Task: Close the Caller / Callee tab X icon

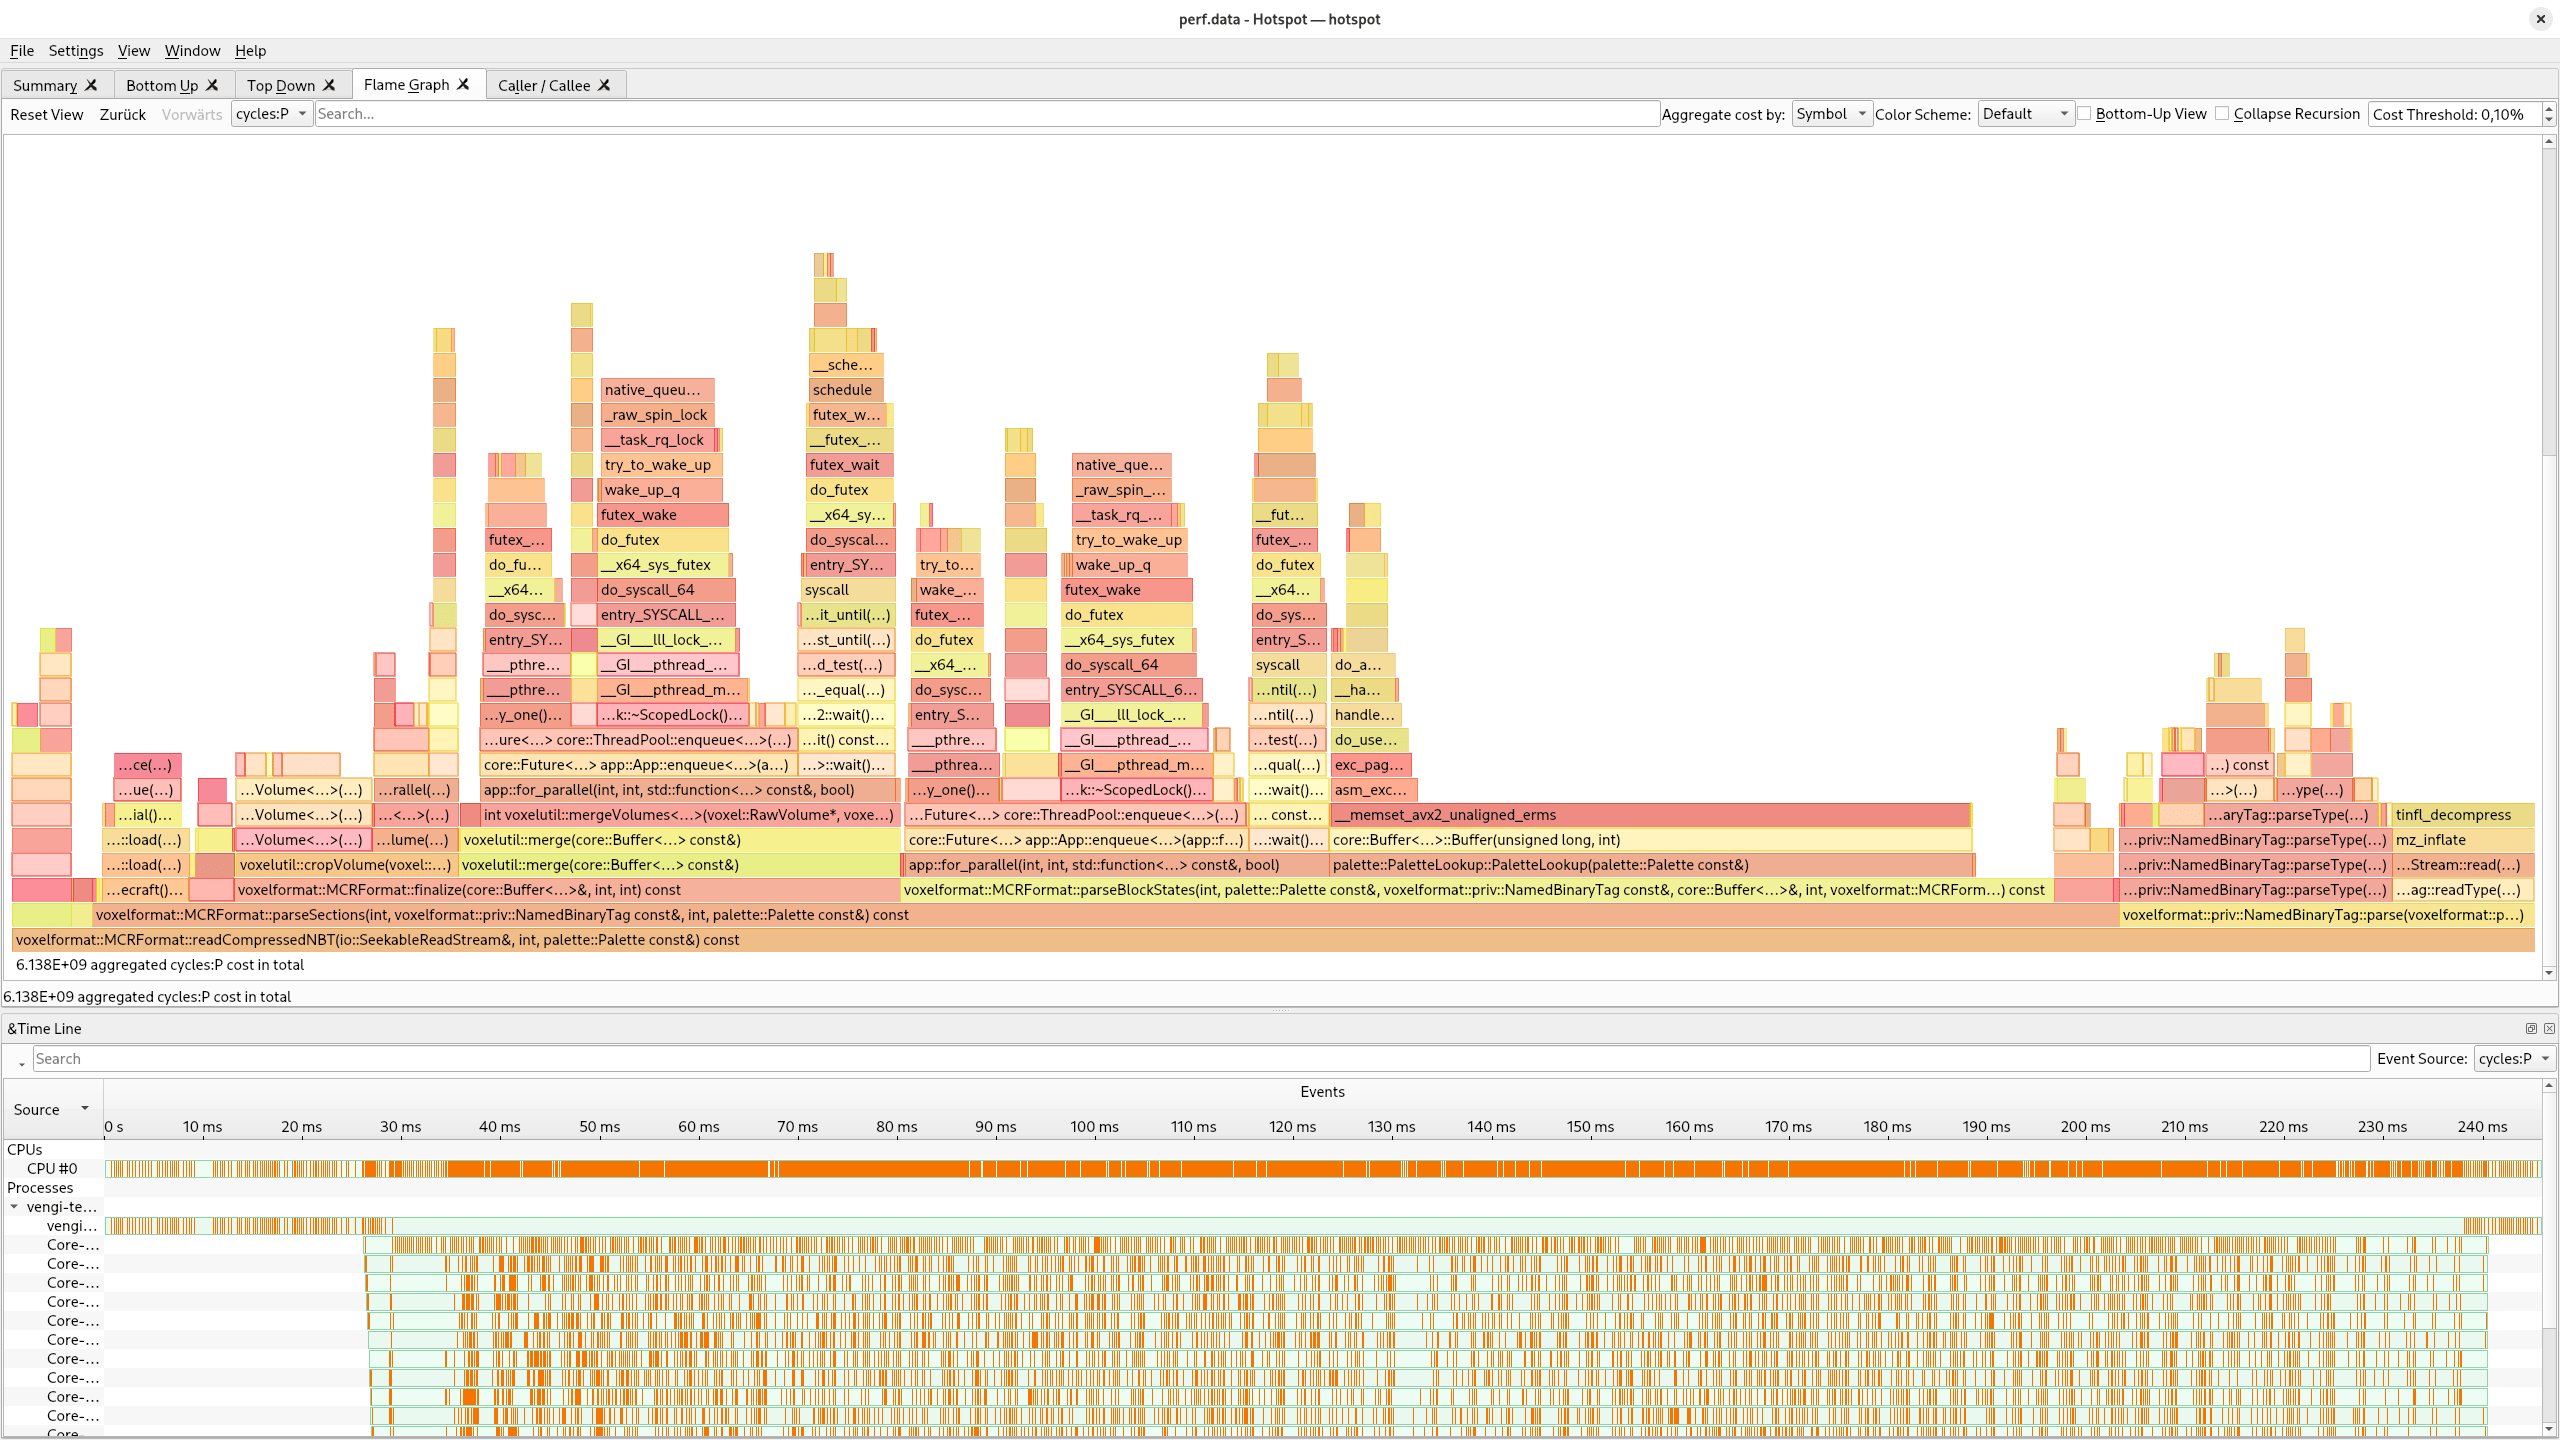Action: pyautogui.click(x=604, y=85)
